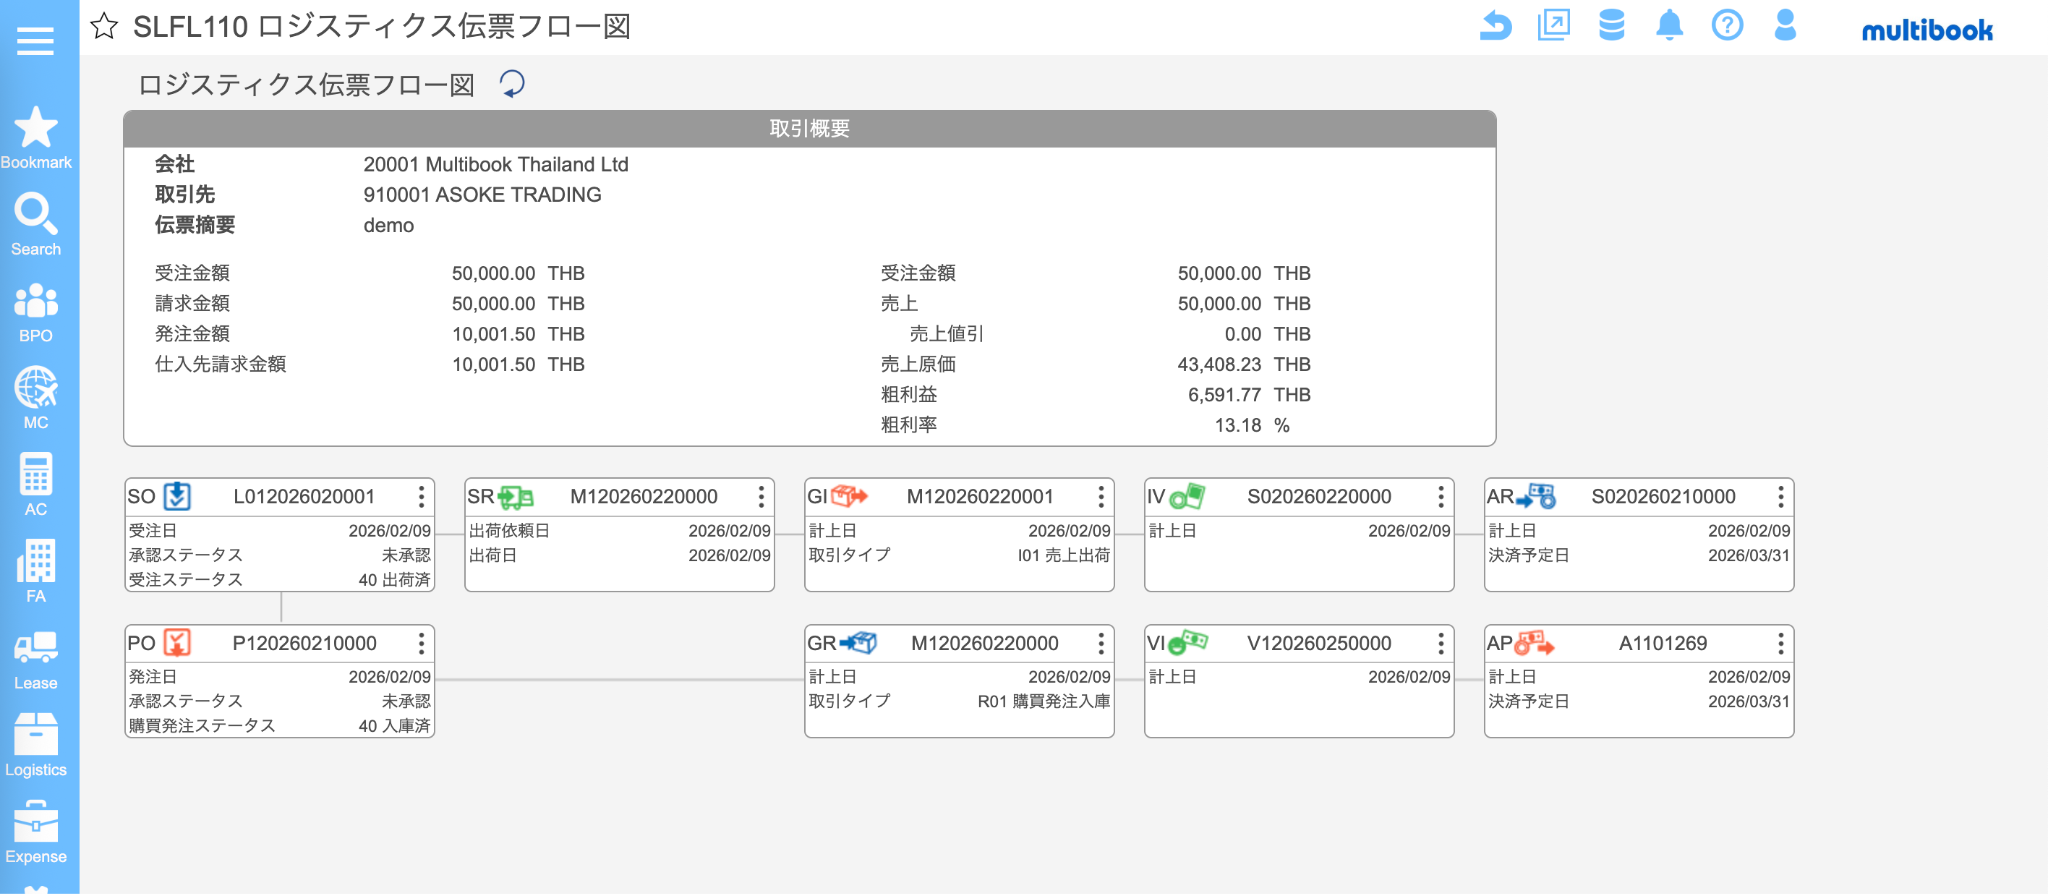Image resolution: width=2048 pixels, height=894 pixels.
Task: Click the back arrow icon in header
Action: point(1495,25)
